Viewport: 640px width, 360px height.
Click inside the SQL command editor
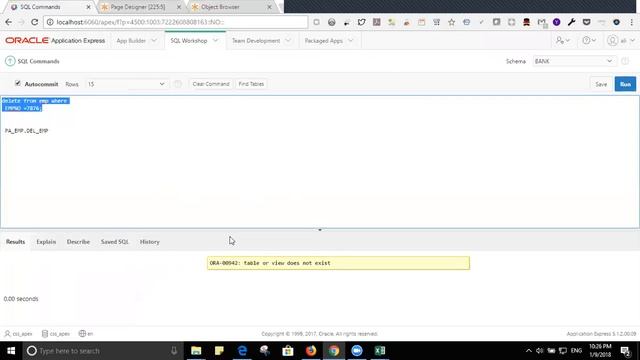(320, 162)
